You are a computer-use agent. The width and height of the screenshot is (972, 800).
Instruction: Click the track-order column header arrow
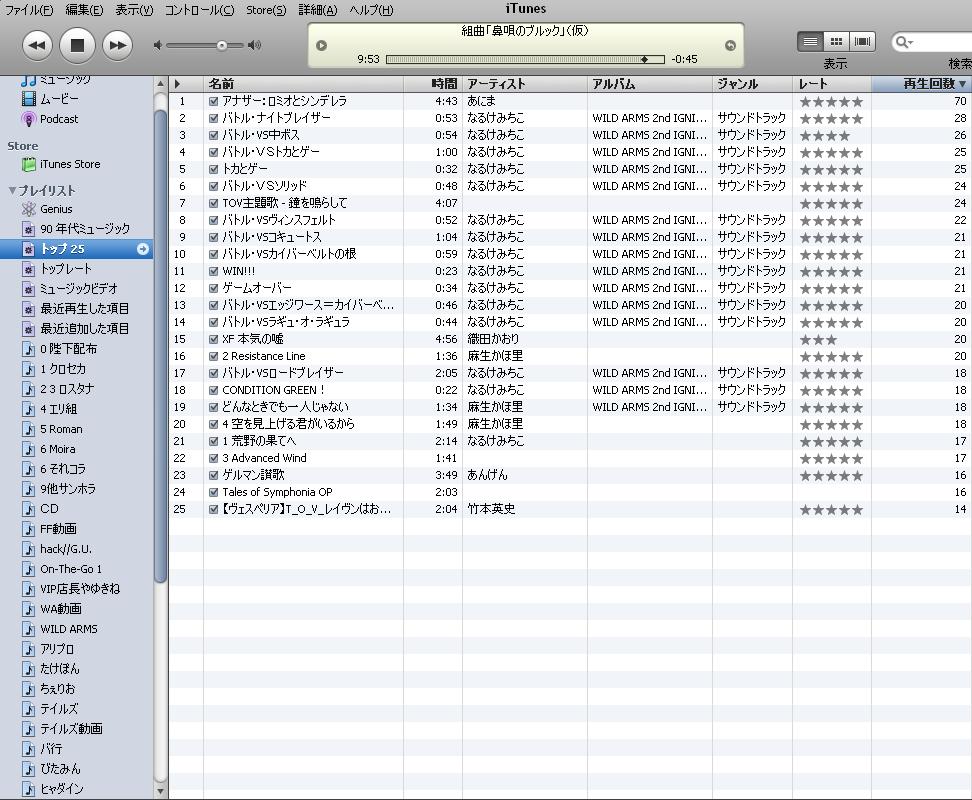click(x=177, y=84)
